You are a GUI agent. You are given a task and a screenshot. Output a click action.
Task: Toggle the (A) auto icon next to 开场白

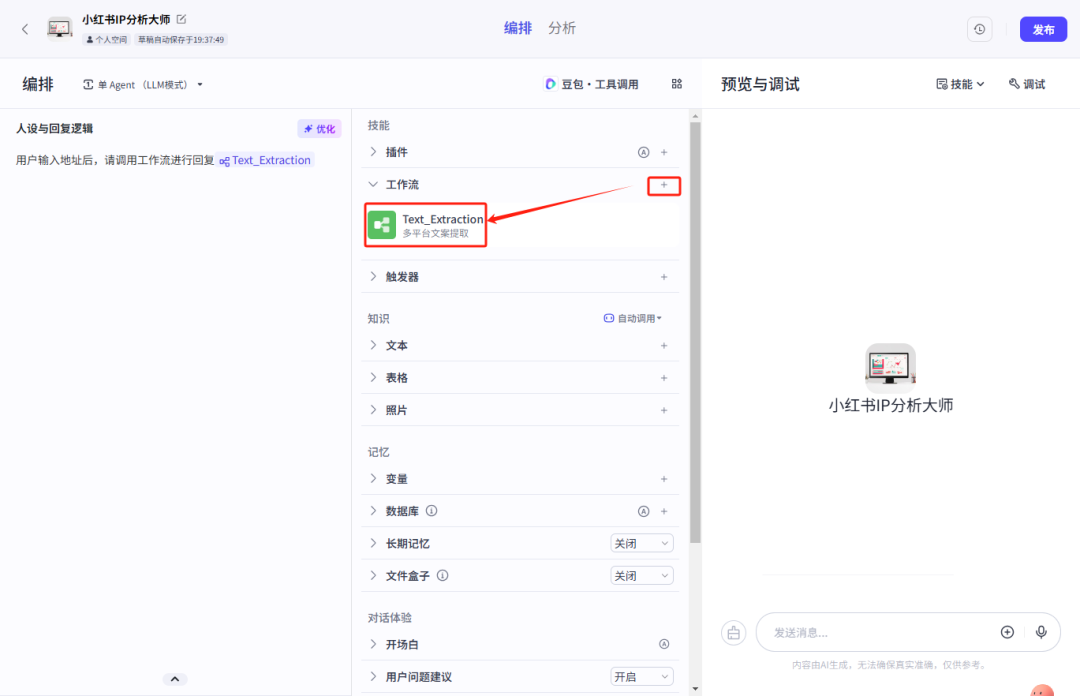pyautogui.click(x=663, y=645)
